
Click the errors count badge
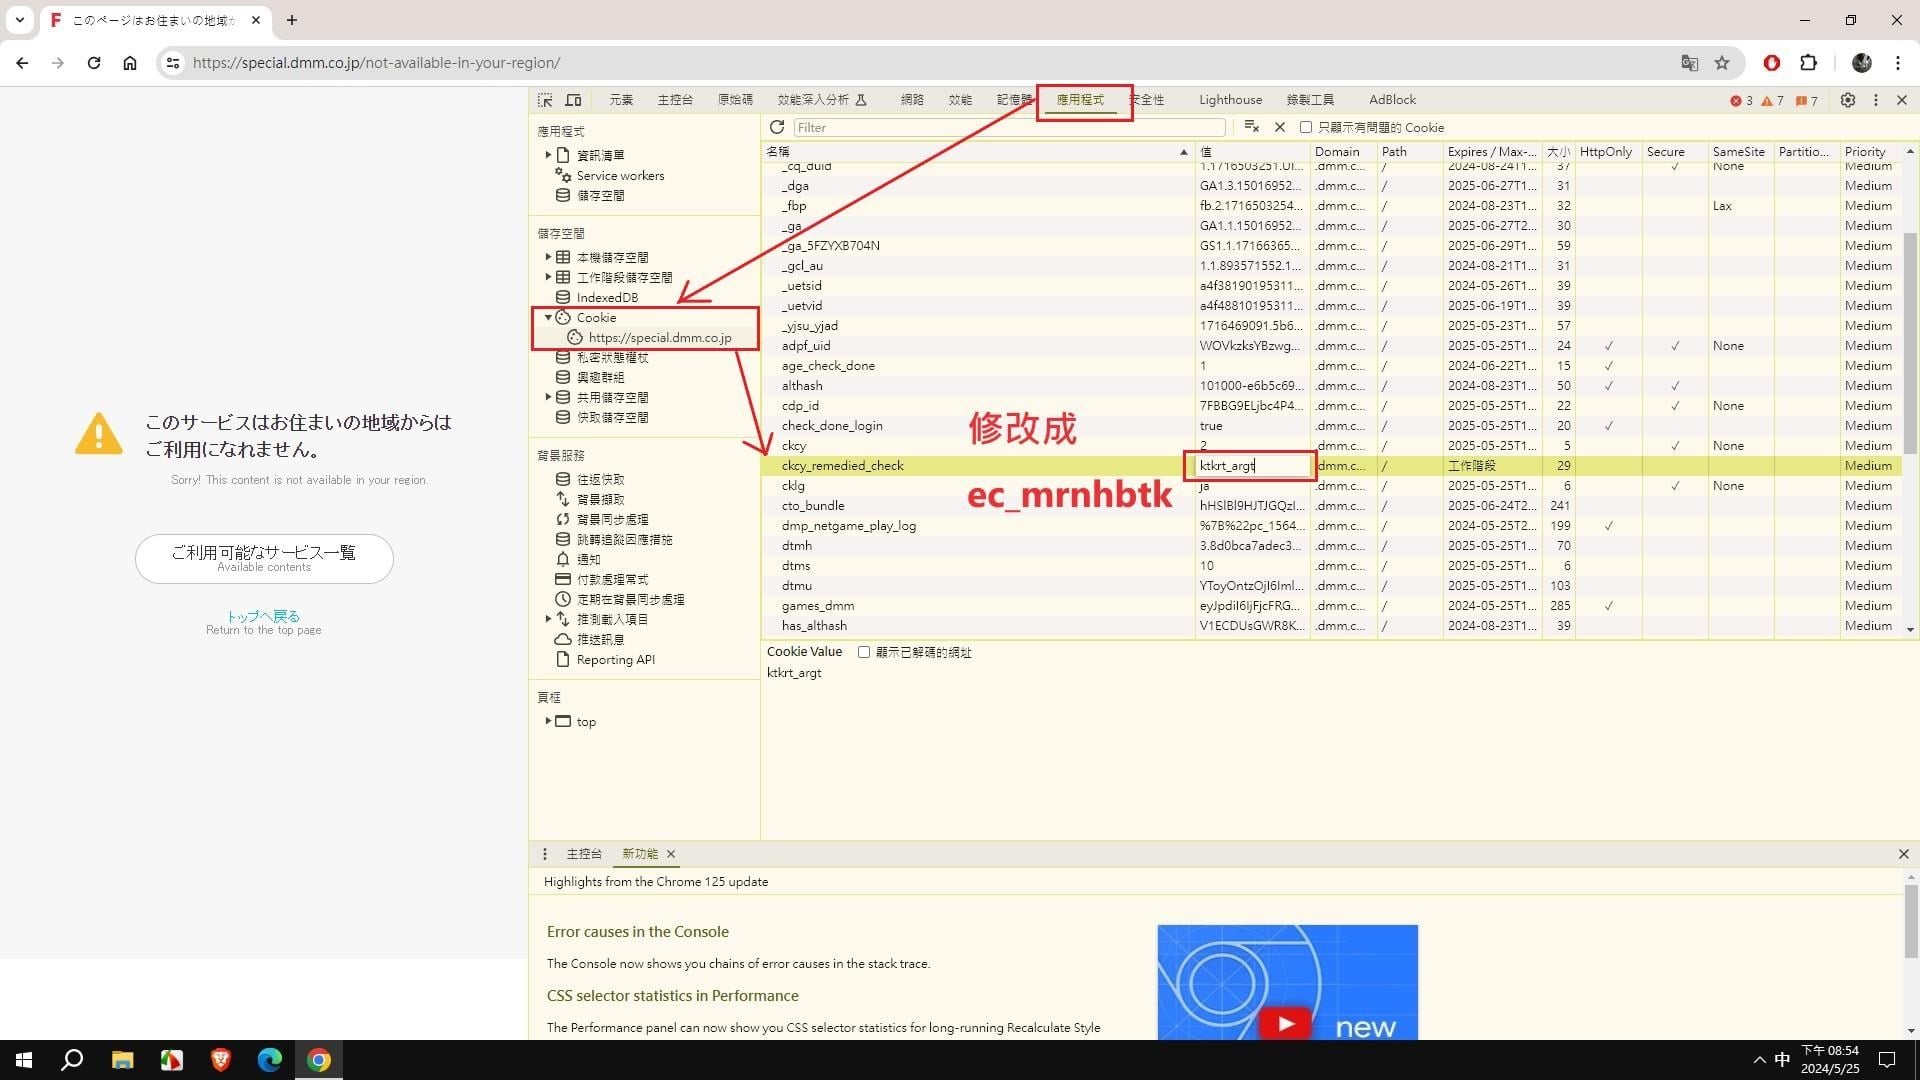point(1741,100)
